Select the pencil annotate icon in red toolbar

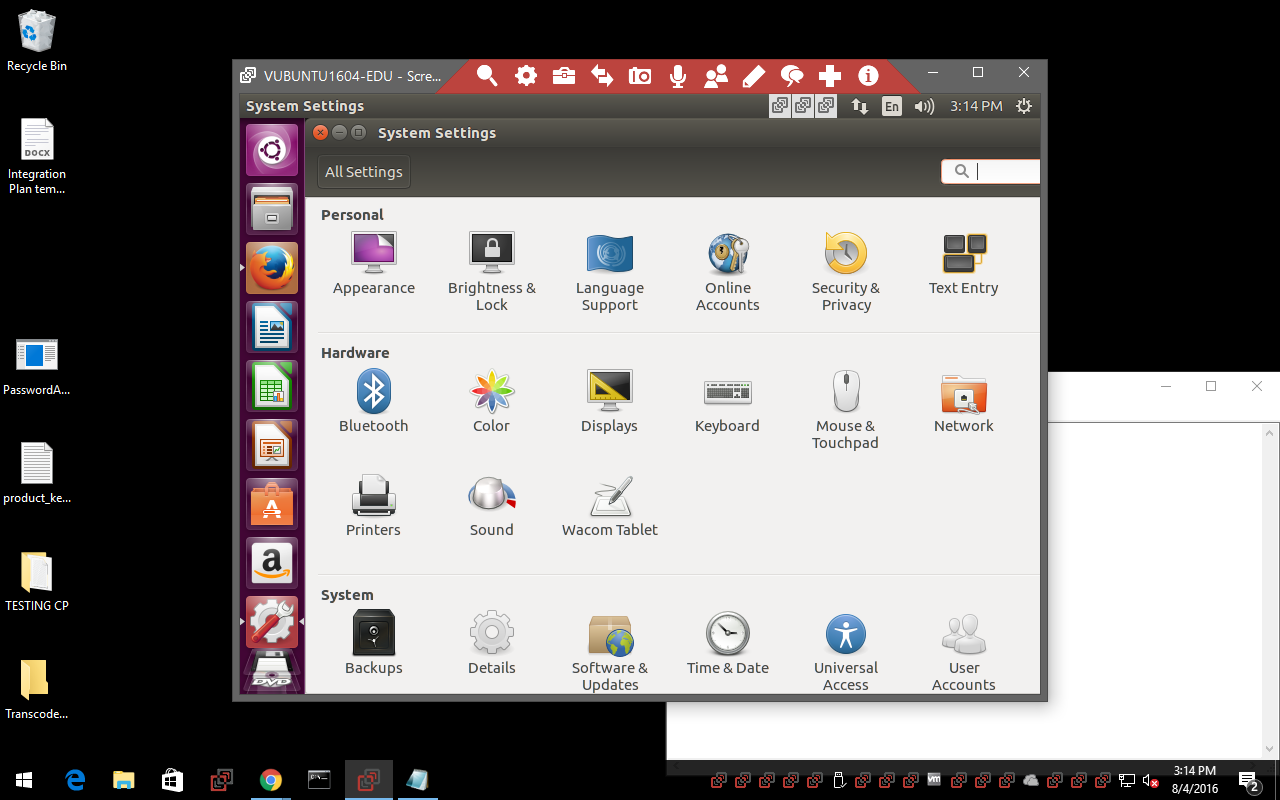pyautogui.click(x=754, y=76)
